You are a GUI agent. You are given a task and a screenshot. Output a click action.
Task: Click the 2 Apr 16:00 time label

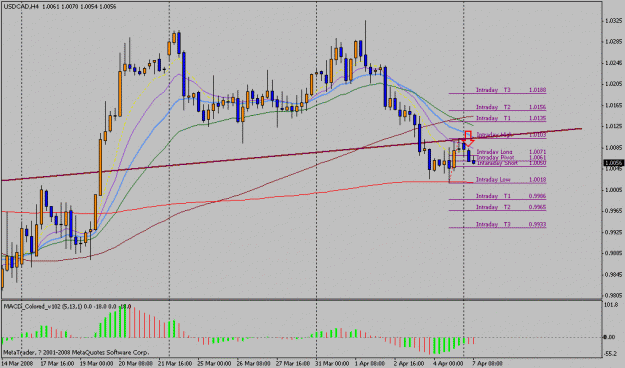click(410, 364)
